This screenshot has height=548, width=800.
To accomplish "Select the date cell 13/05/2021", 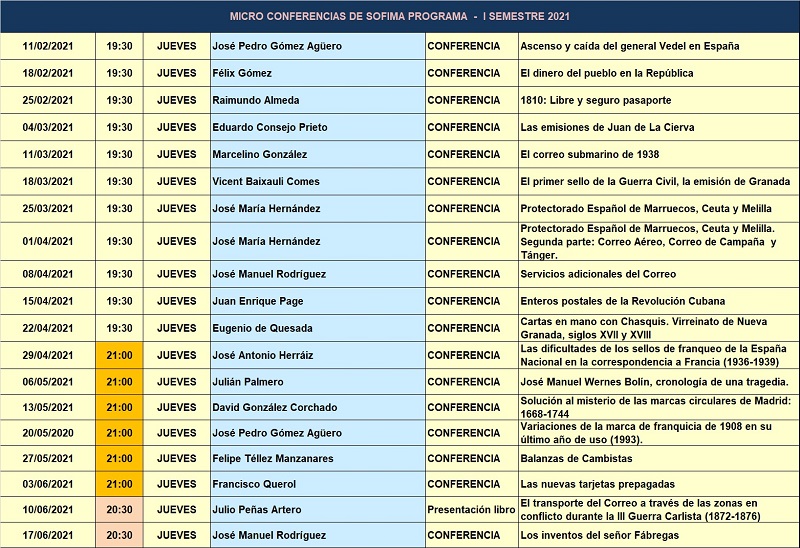I will pos(48,407).
